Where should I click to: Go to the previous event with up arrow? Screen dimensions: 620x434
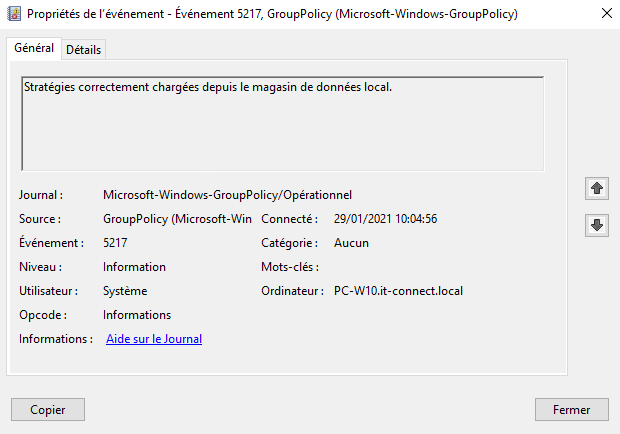pyautogui.click(x=597, y=188)
